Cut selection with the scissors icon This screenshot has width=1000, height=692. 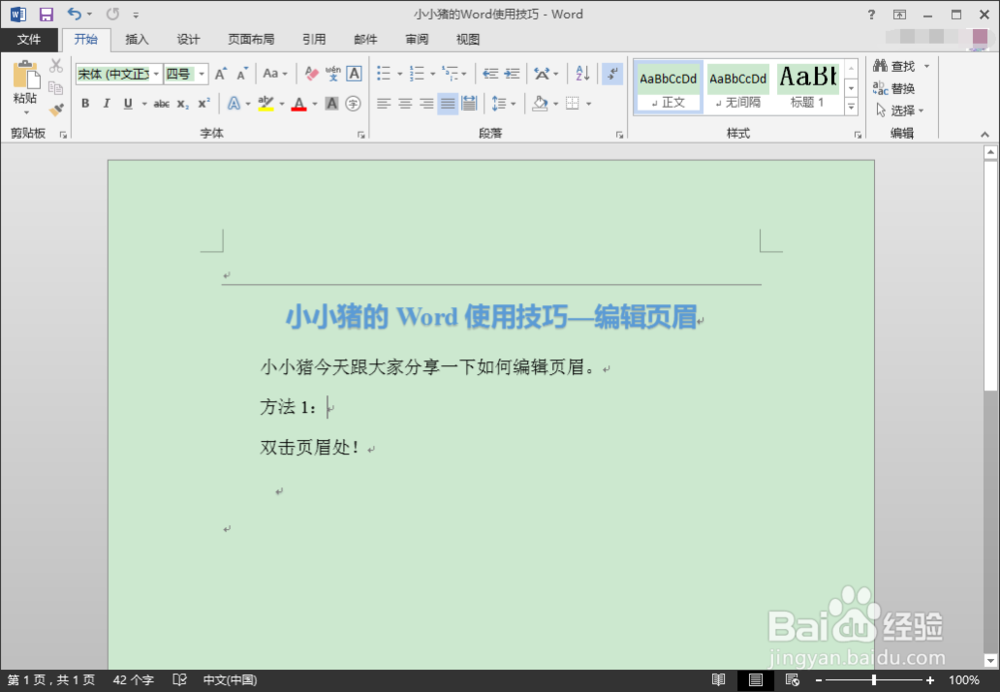56,65
